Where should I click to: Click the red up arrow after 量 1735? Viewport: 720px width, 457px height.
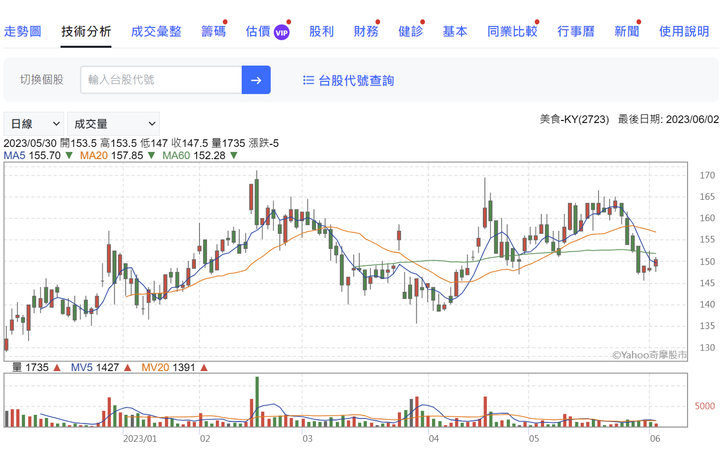pyautogui.click(x=57, y=367)
